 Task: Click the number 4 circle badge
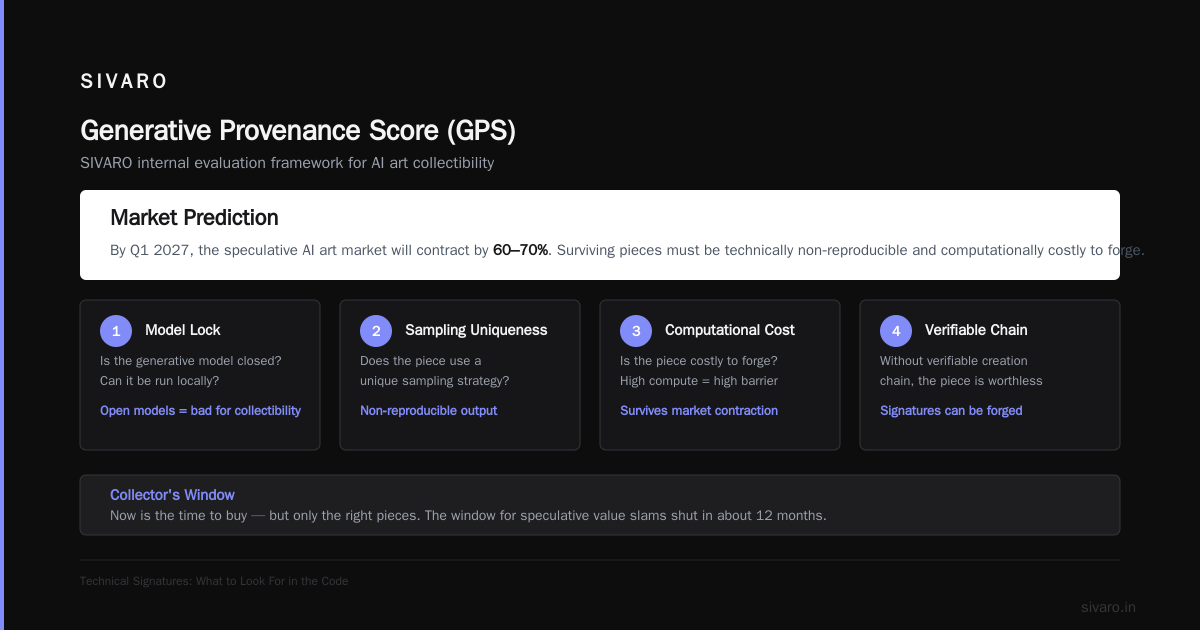point(896,331)
